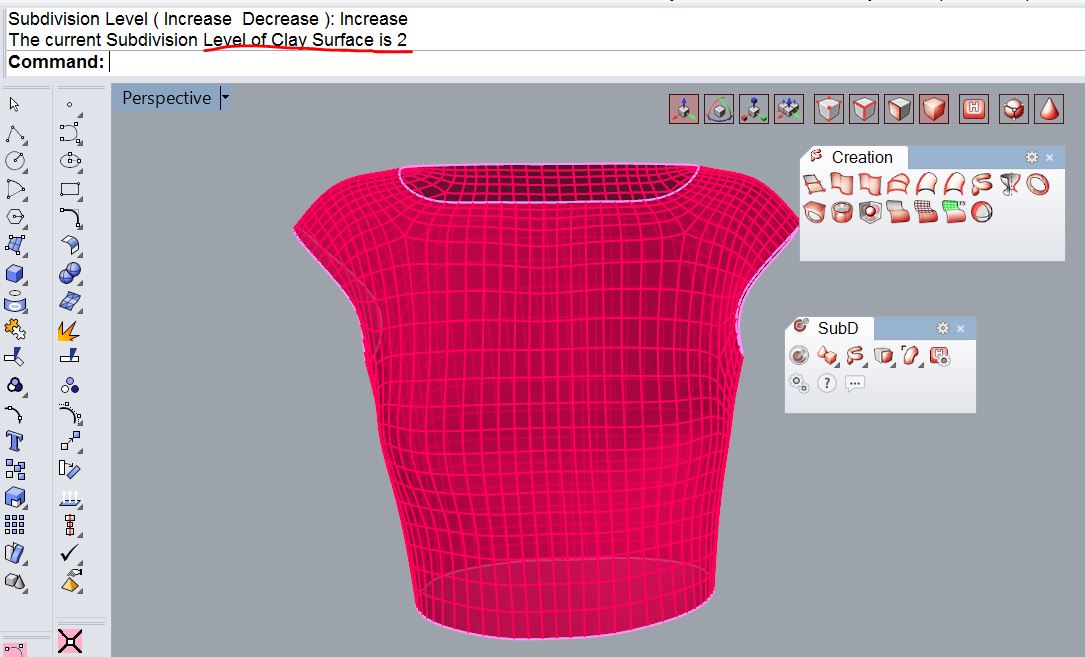Select the Join puzzle-piece tool
The height and width of the screenshot is (657, 1085).
(x=15, y=329)
